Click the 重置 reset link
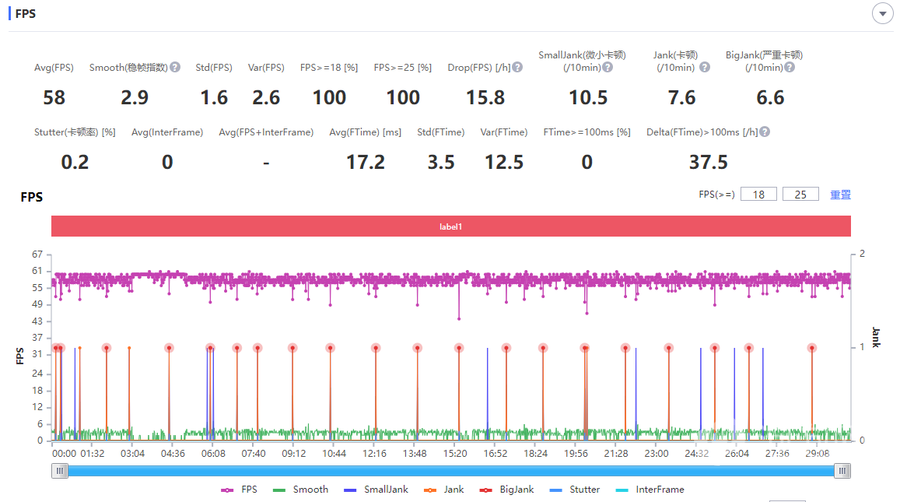The image size is (900, 502). click(x=840, y=195)
